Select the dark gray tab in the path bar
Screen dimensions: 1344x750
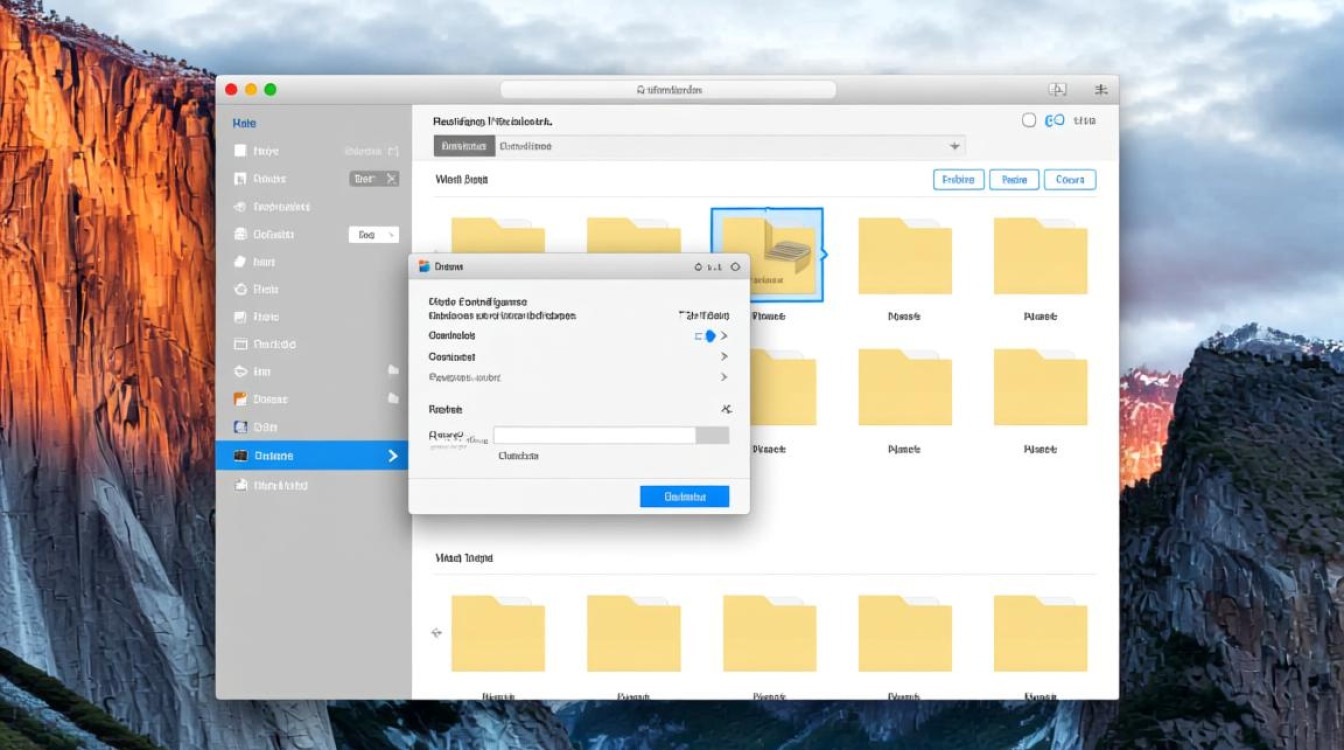(x=464, y=146)
